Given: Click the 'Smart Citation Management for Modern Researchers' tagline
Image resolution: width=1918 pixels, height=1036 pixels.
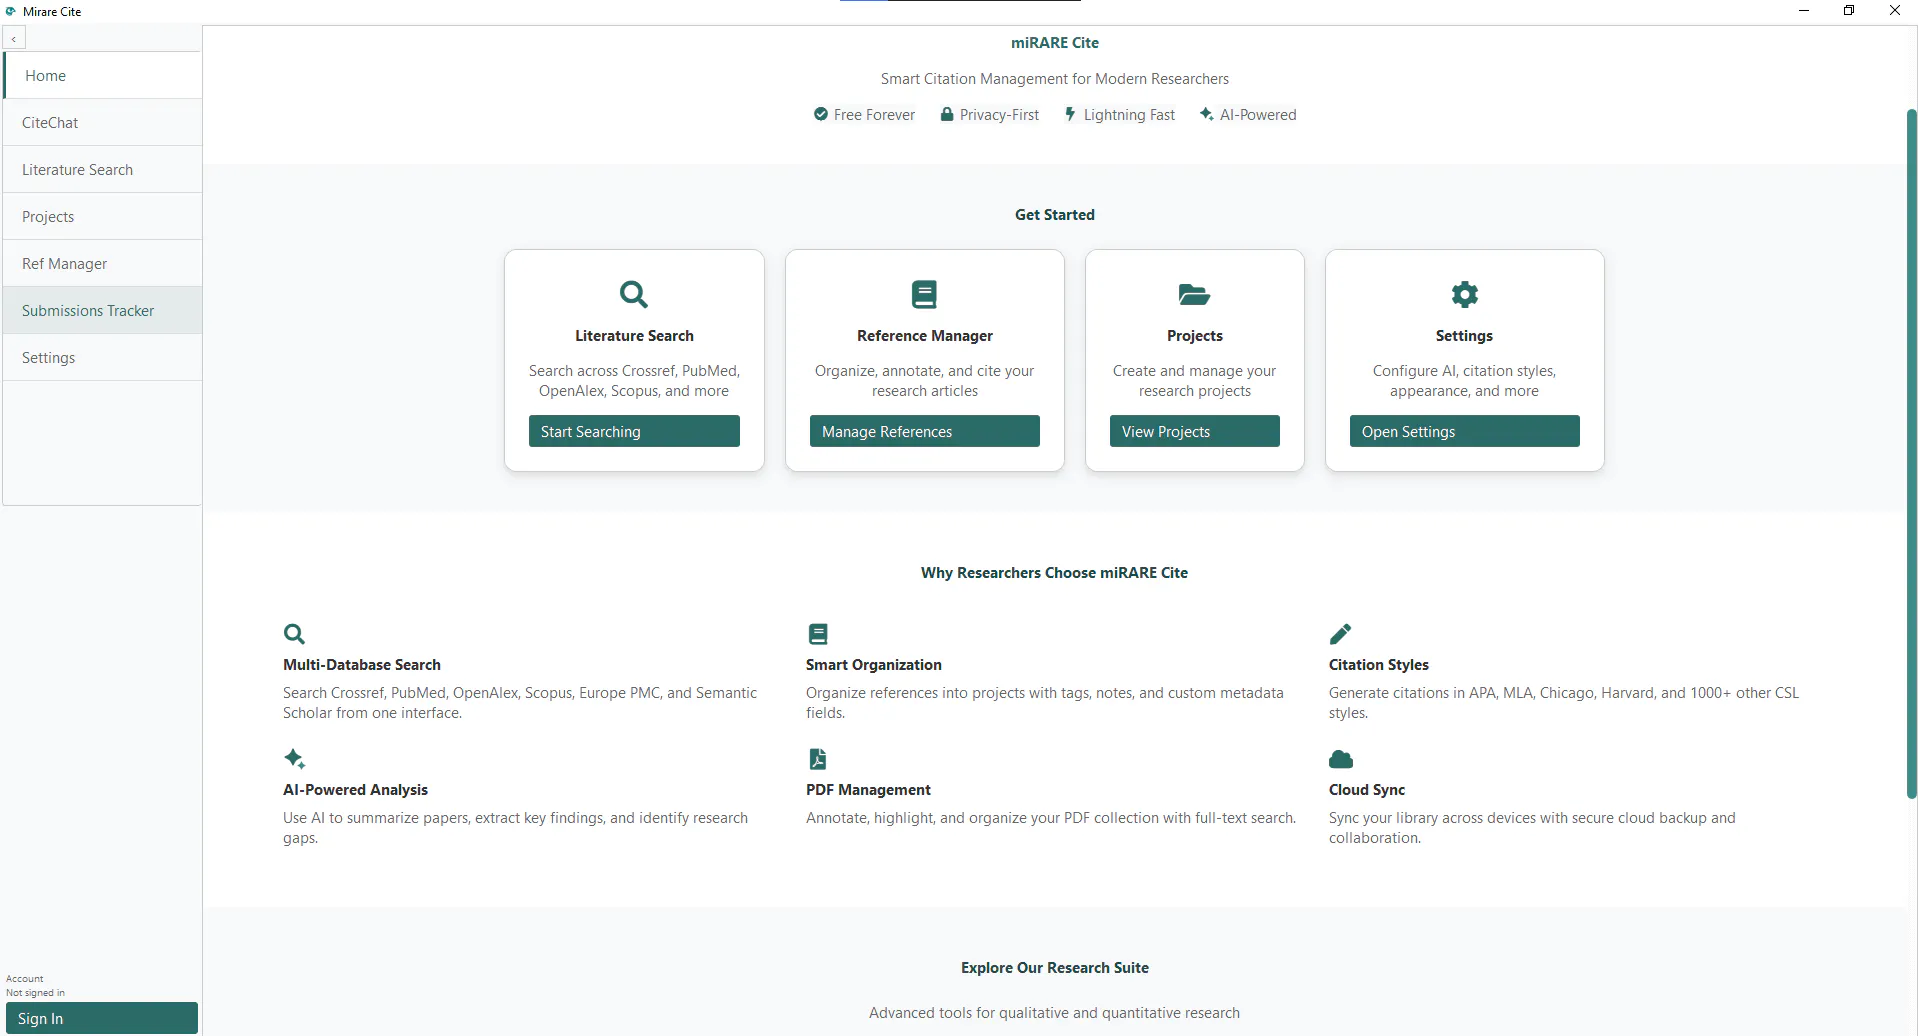Looking at the screenshot, I should click(1055, 78).
